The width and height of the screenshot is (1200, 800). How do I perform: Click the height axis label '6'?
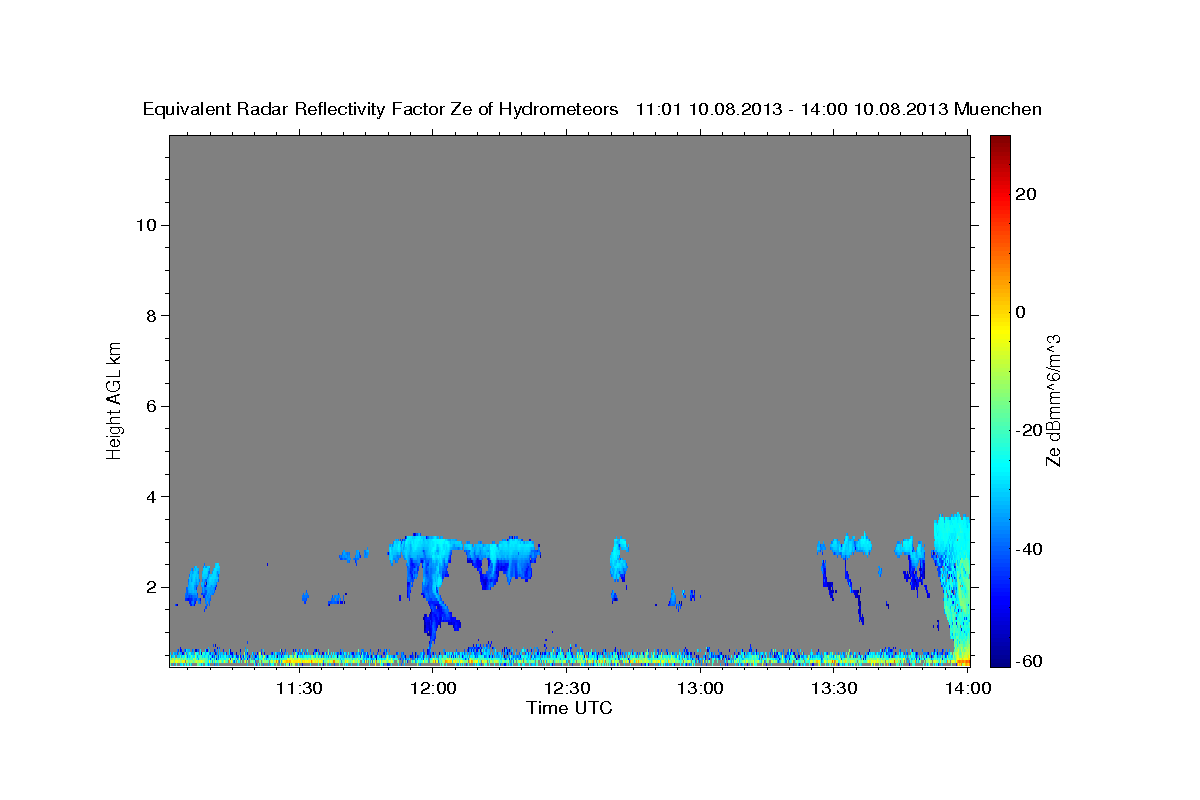click(151, 406)
